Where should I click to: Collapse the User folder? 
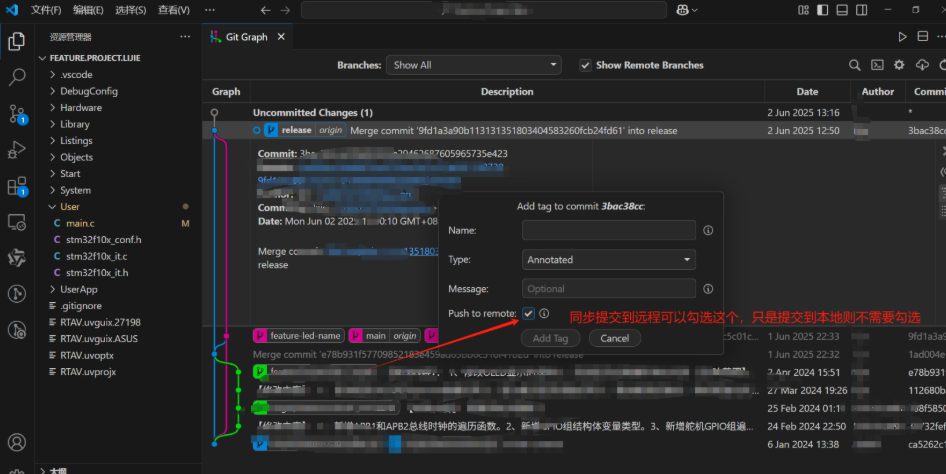69,207
